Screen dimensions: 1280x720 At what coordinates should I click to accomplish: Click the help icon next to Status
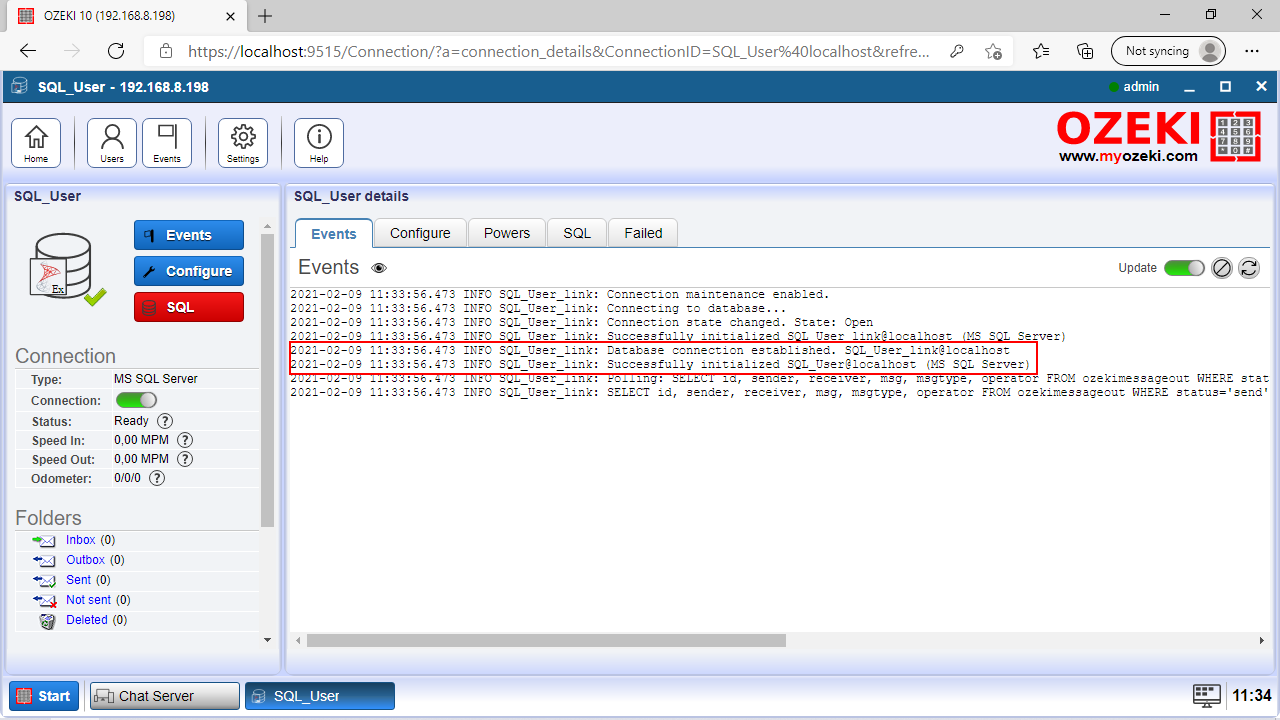point(165,421)
